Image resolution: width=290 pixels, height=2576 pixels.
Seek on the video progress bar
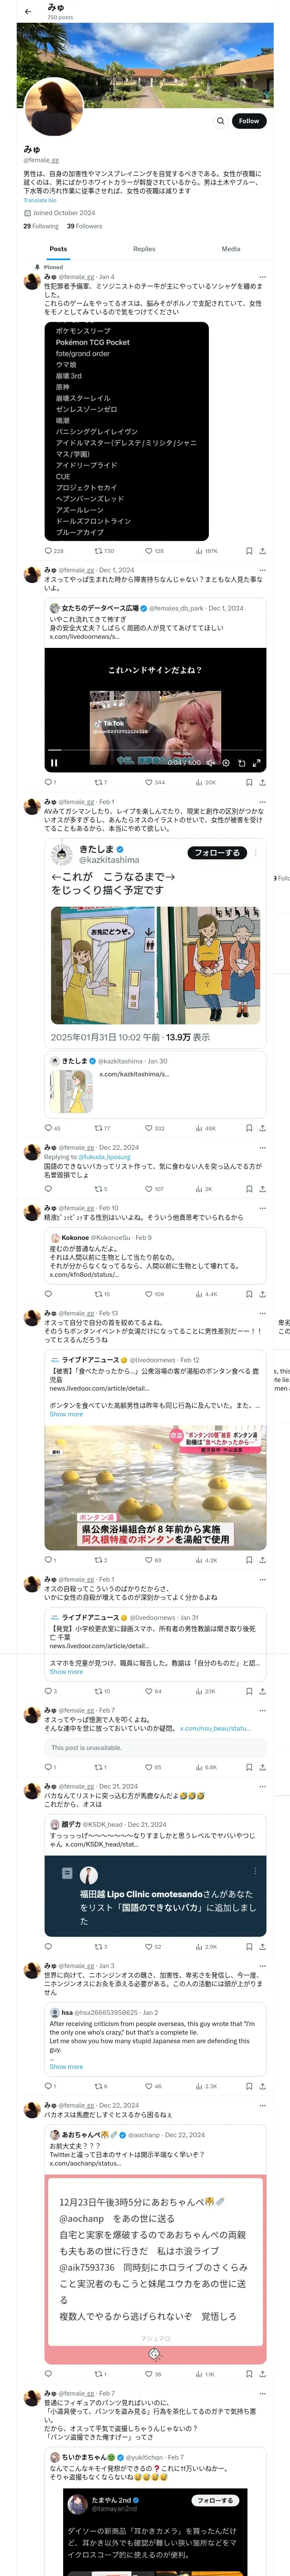(155, 750)
